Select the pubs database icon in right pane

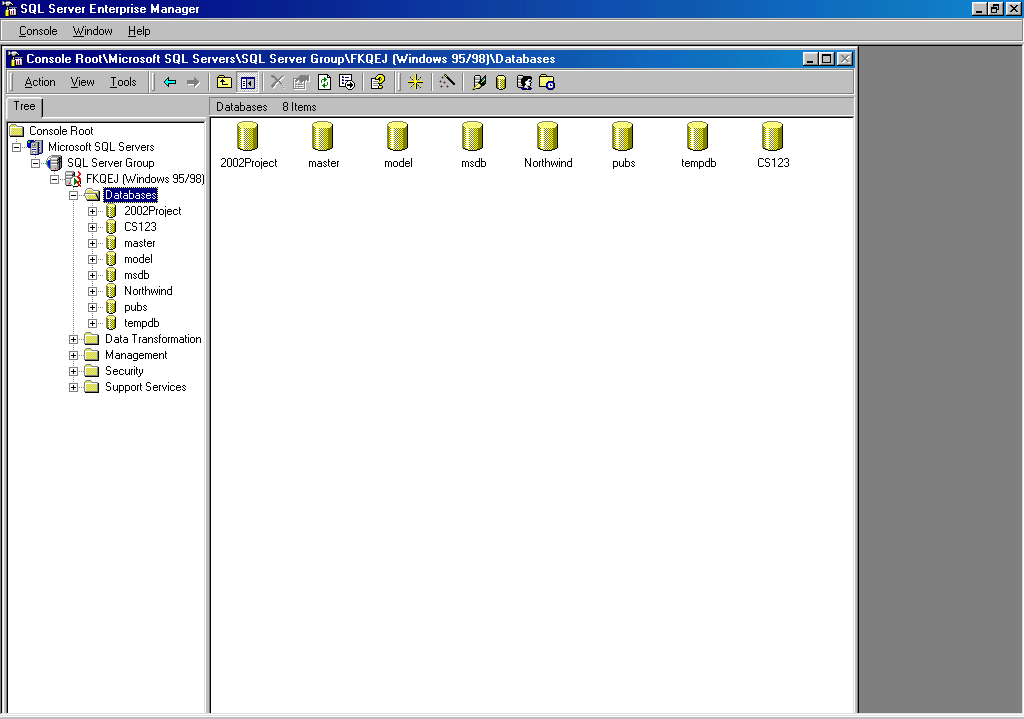(623, 137)
